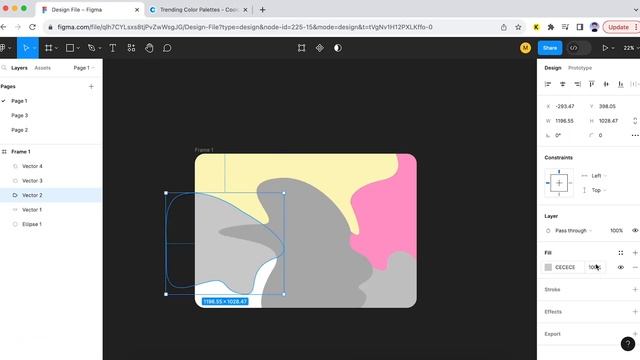640x360 pixels.
Task: Click the layer opacity 100% field
Action: point(616,231)
